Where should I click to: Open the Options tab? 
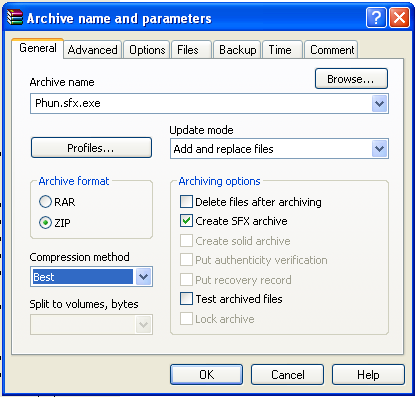pyautogui.click(x=147, y=50)
